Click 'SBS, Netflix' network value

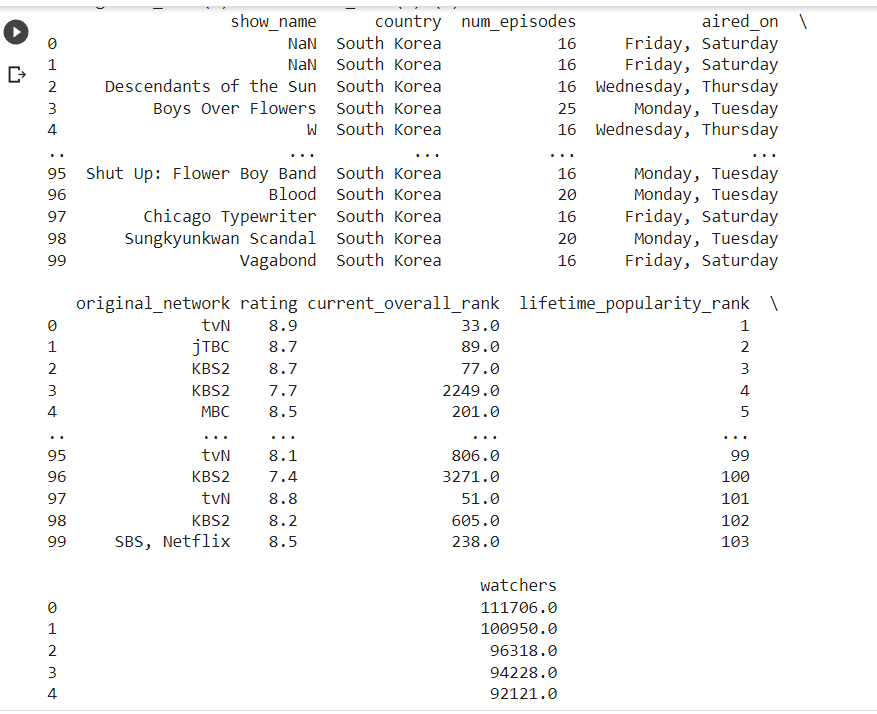point(172,542)
